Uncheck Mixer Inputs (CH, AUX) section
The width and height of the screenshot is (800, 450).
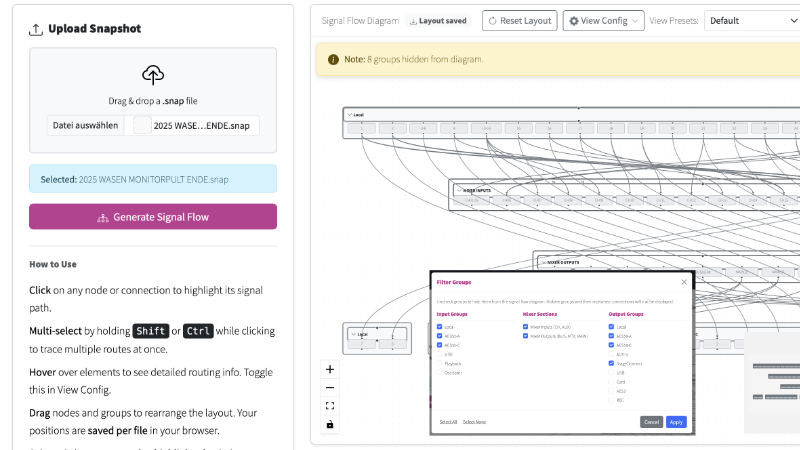[525, 327]
